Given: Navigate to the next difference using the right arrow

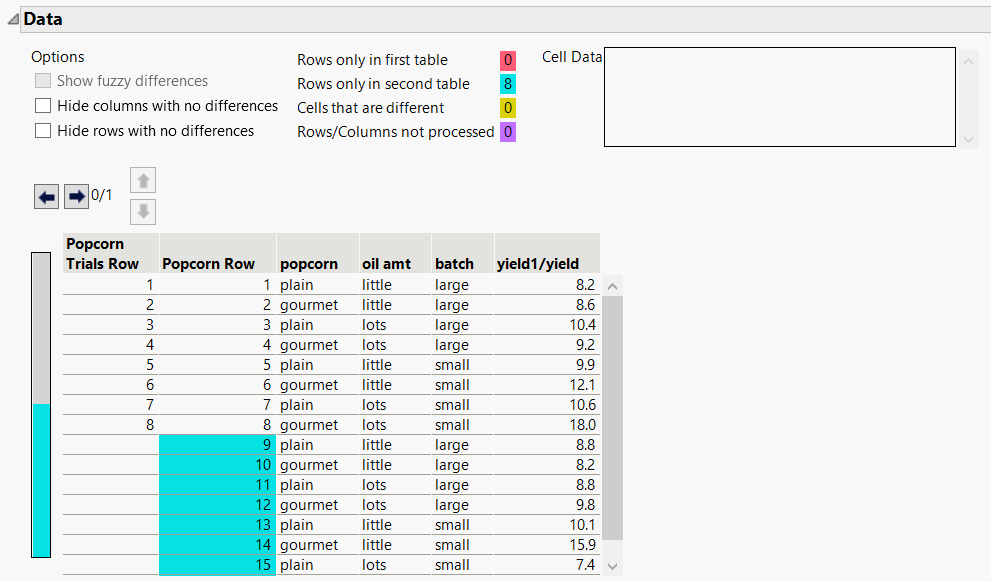Looking at the screenshot, I should pyautogui.click(x=76, y=196).
